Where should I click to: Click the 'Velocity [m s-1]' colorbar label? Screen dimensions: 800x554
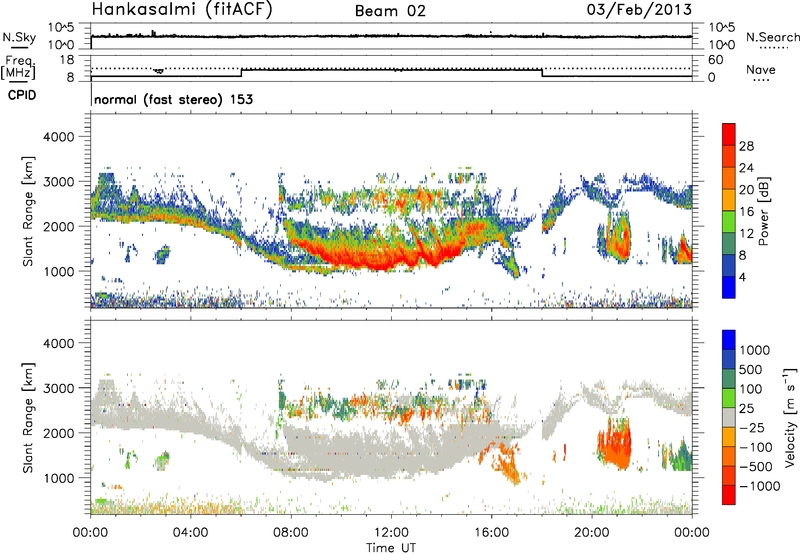(790, 417)
